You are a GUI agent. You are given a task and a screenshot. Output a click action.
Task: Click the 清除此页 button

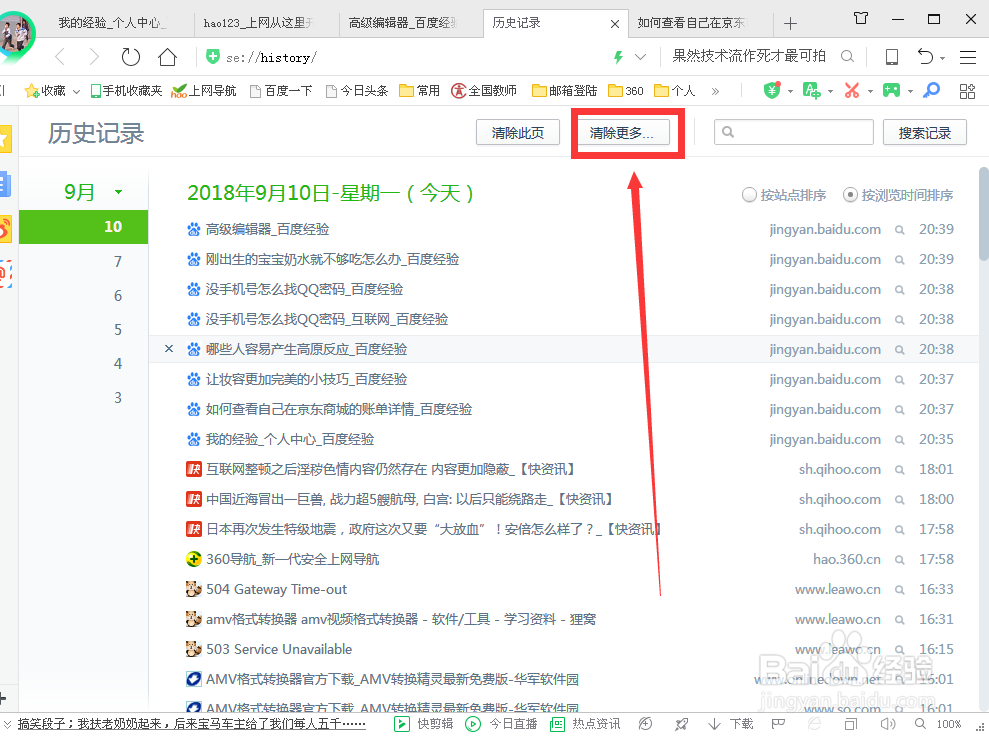[517, 131]
